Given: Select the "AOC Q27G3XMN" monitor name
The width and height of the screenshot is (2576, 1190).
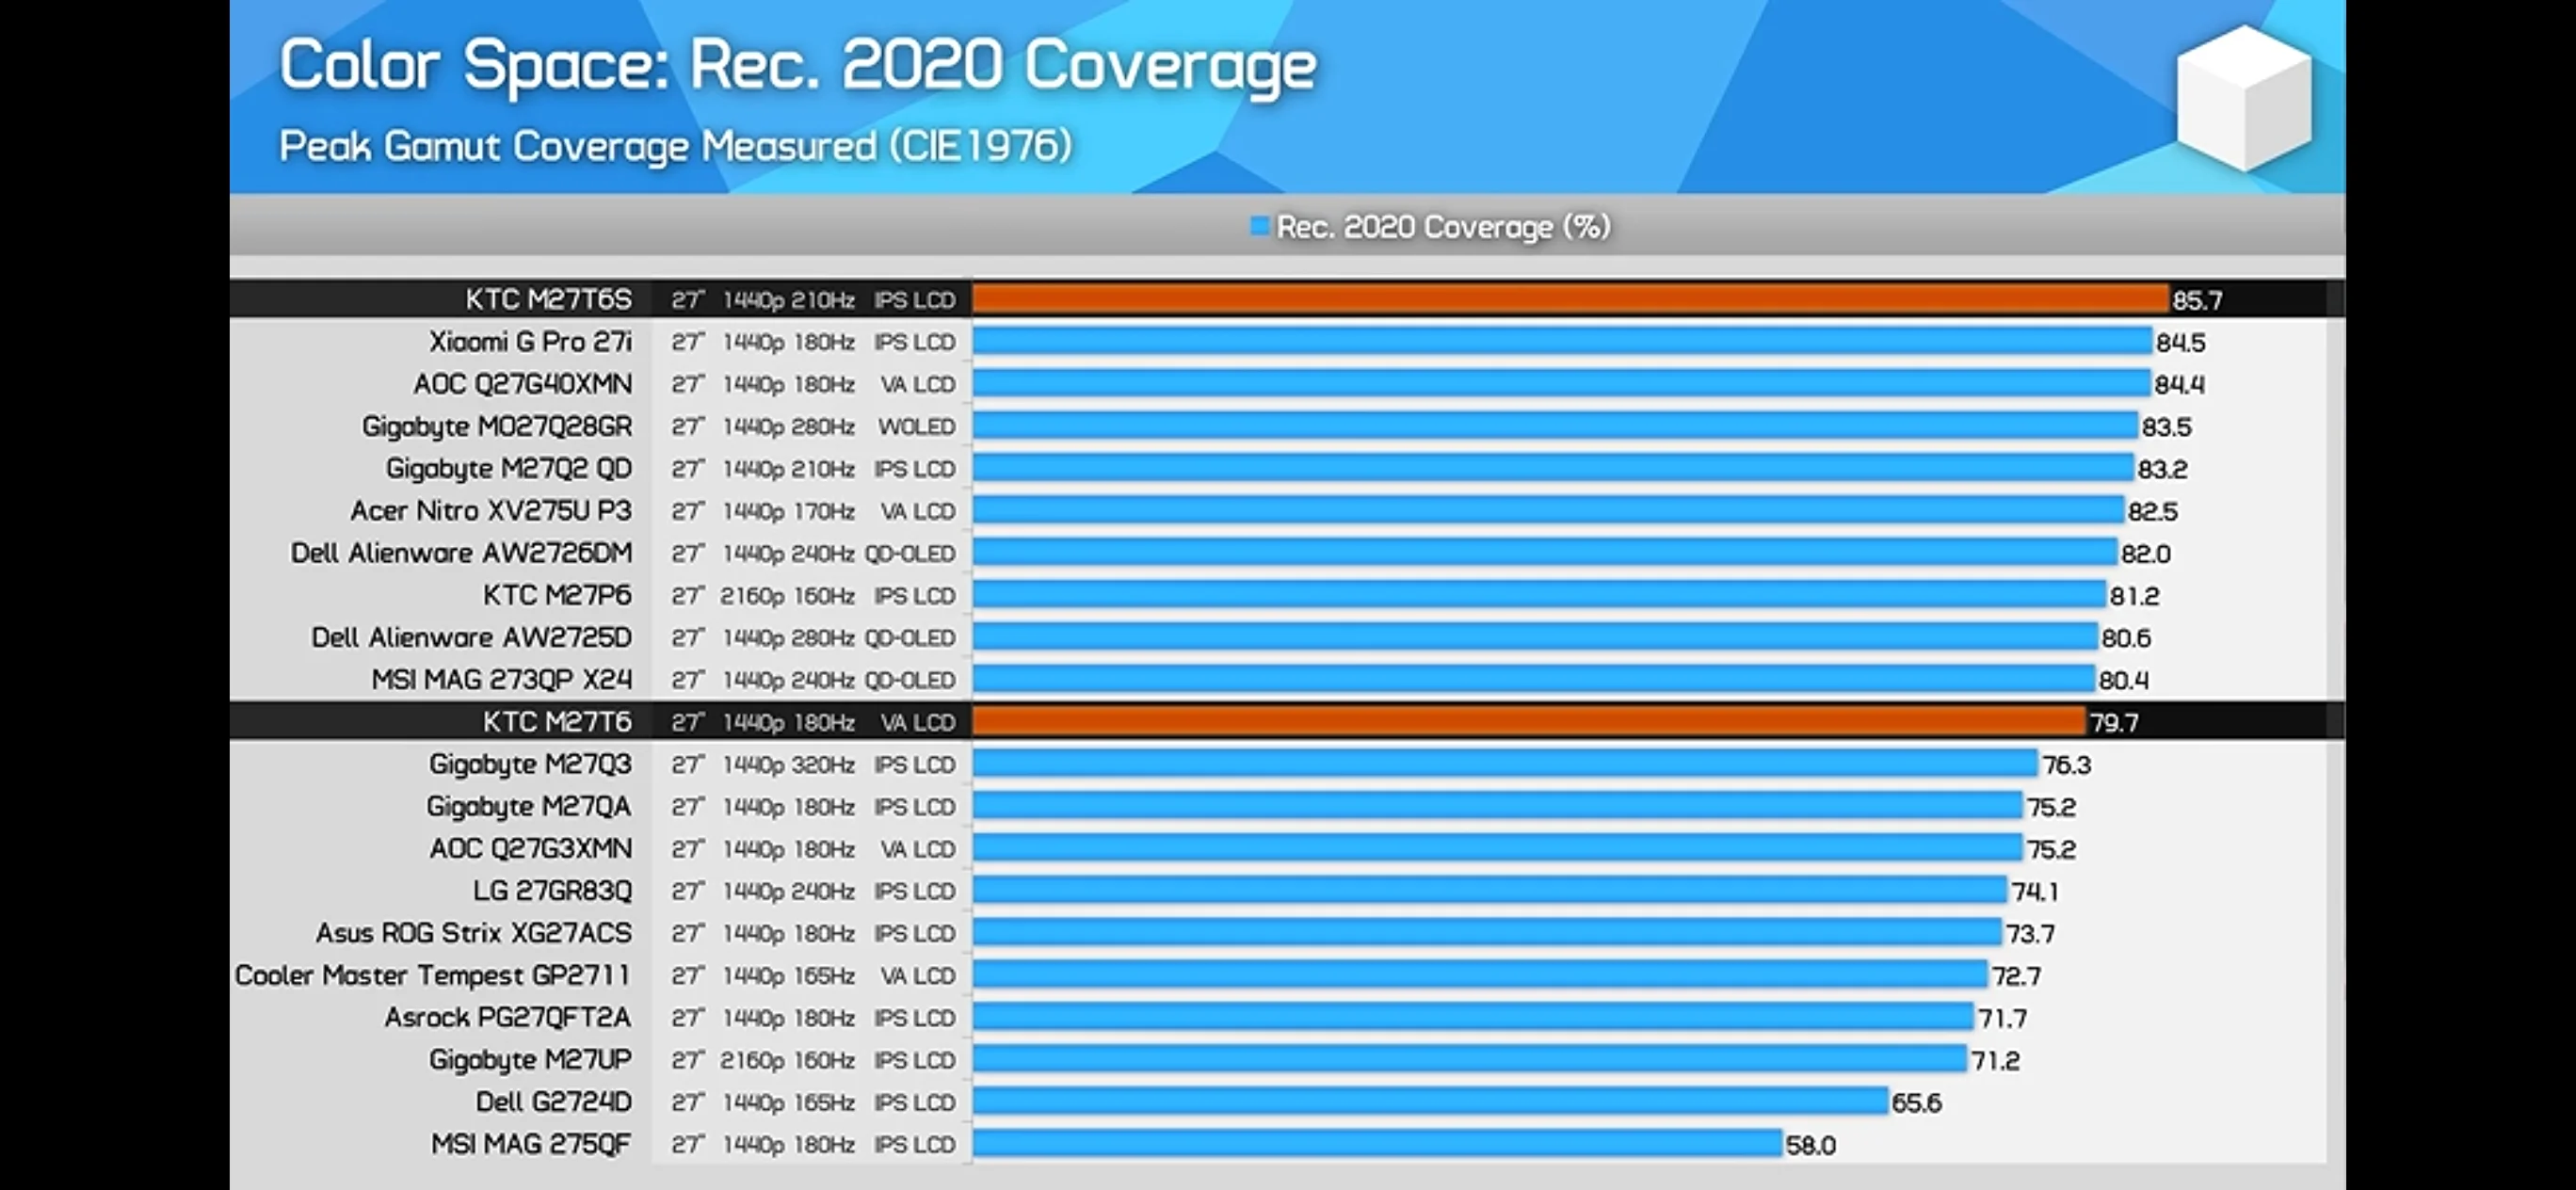Looking at the screenshot, I should (530, 849).
